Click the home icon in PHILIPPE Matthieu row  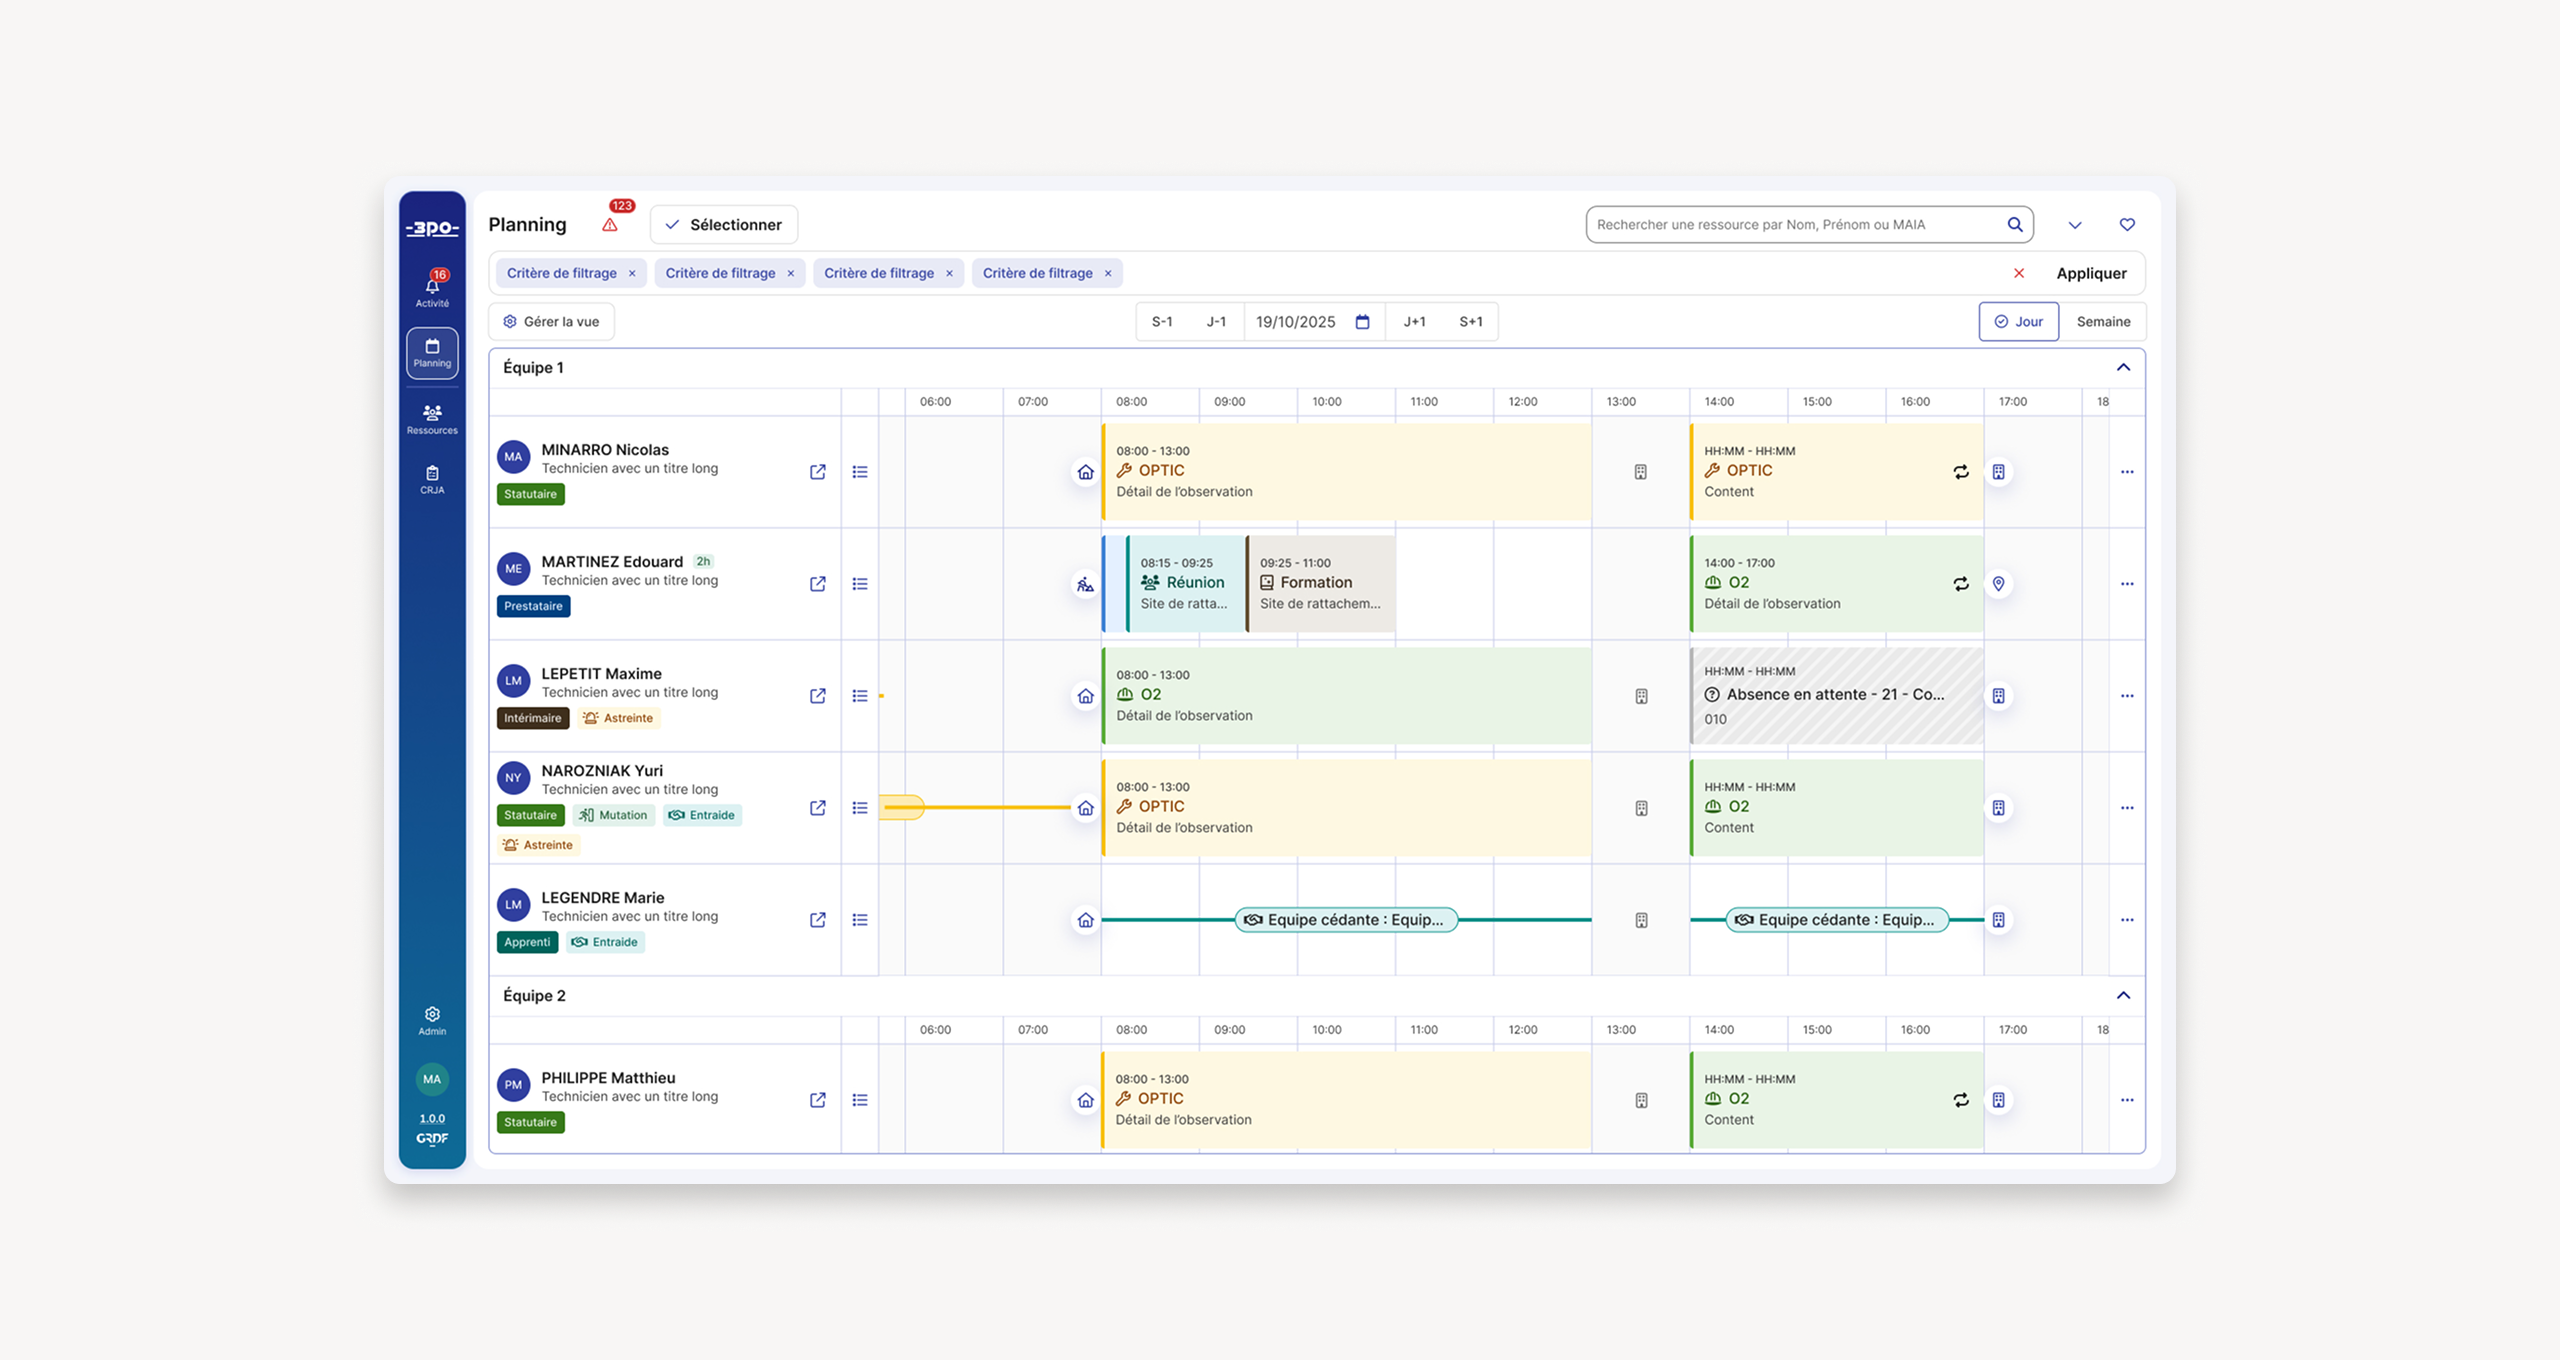tap(1085, 1100)
